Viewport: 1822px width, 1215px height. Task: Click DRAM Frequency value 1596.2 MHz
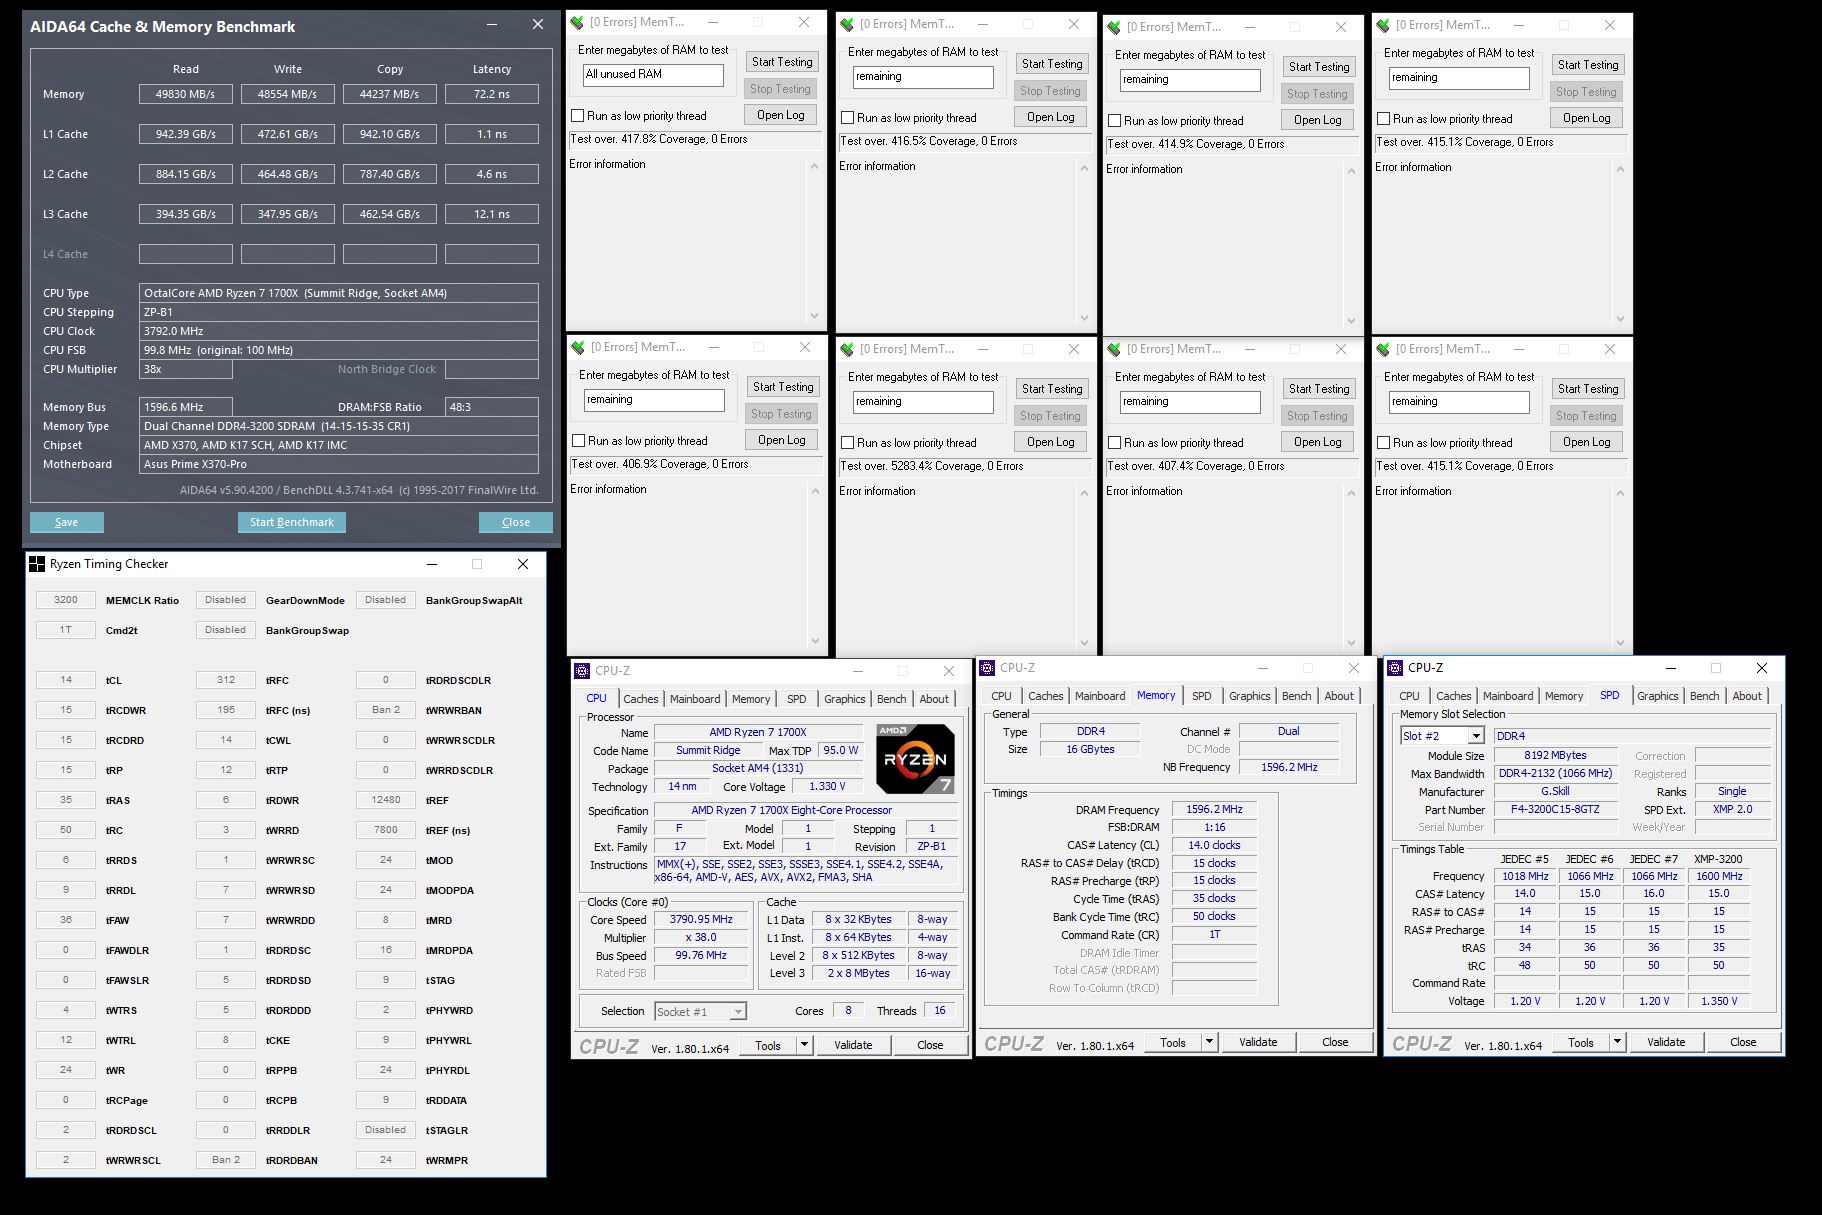pos(1214,810)
